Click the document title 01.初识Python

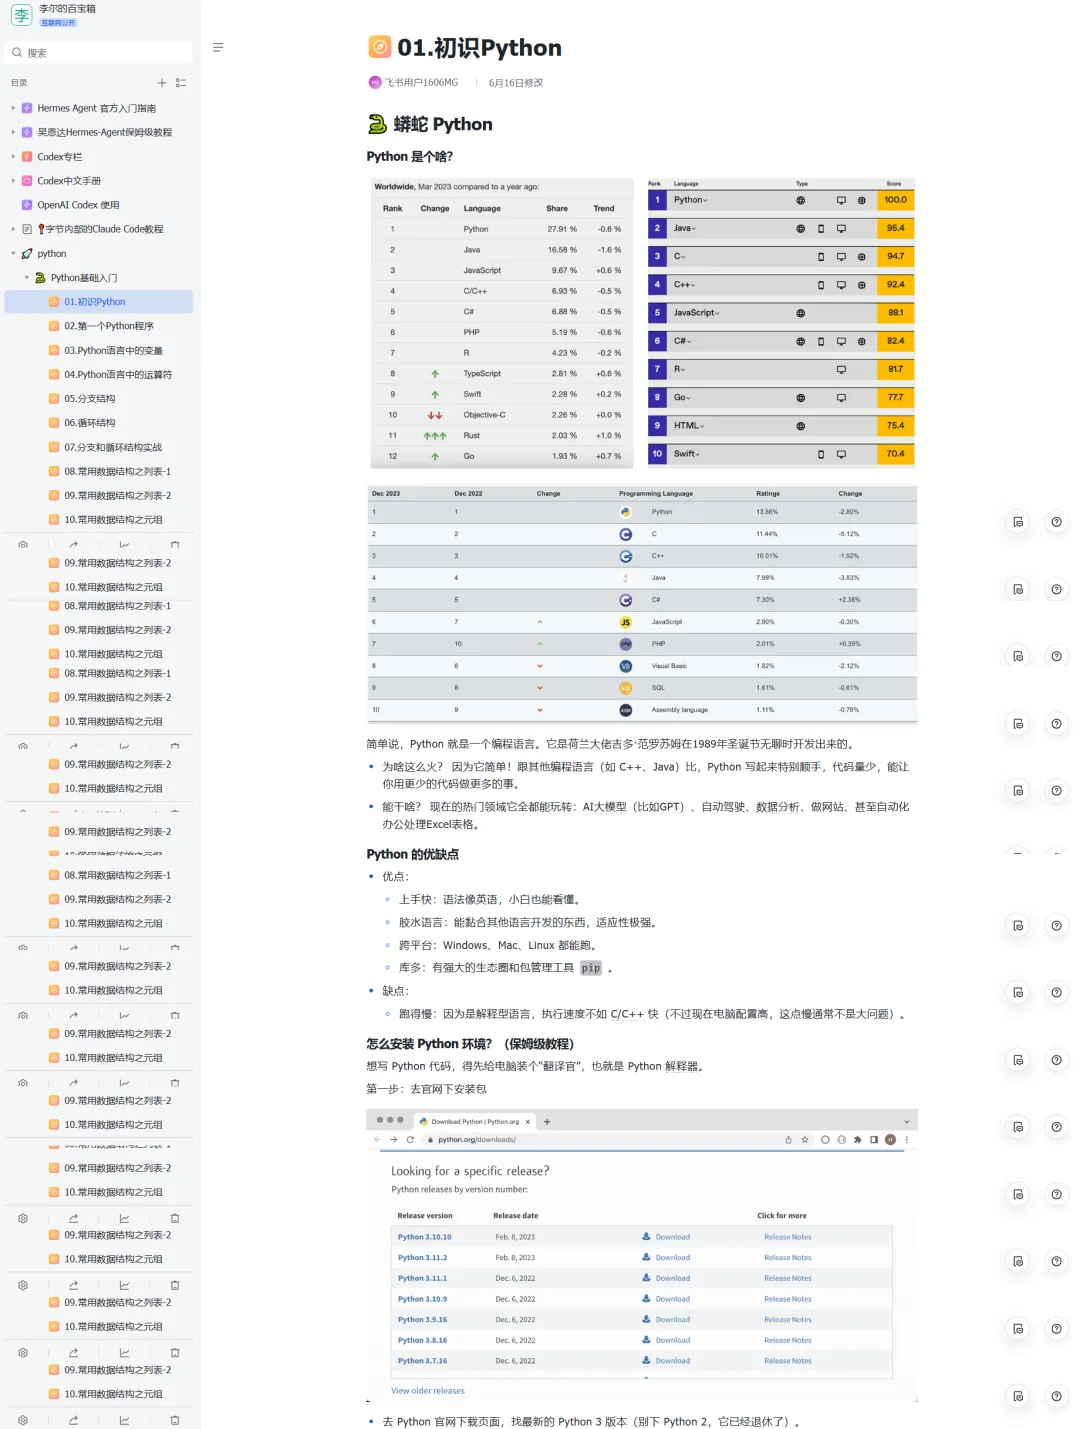(479, 48)
